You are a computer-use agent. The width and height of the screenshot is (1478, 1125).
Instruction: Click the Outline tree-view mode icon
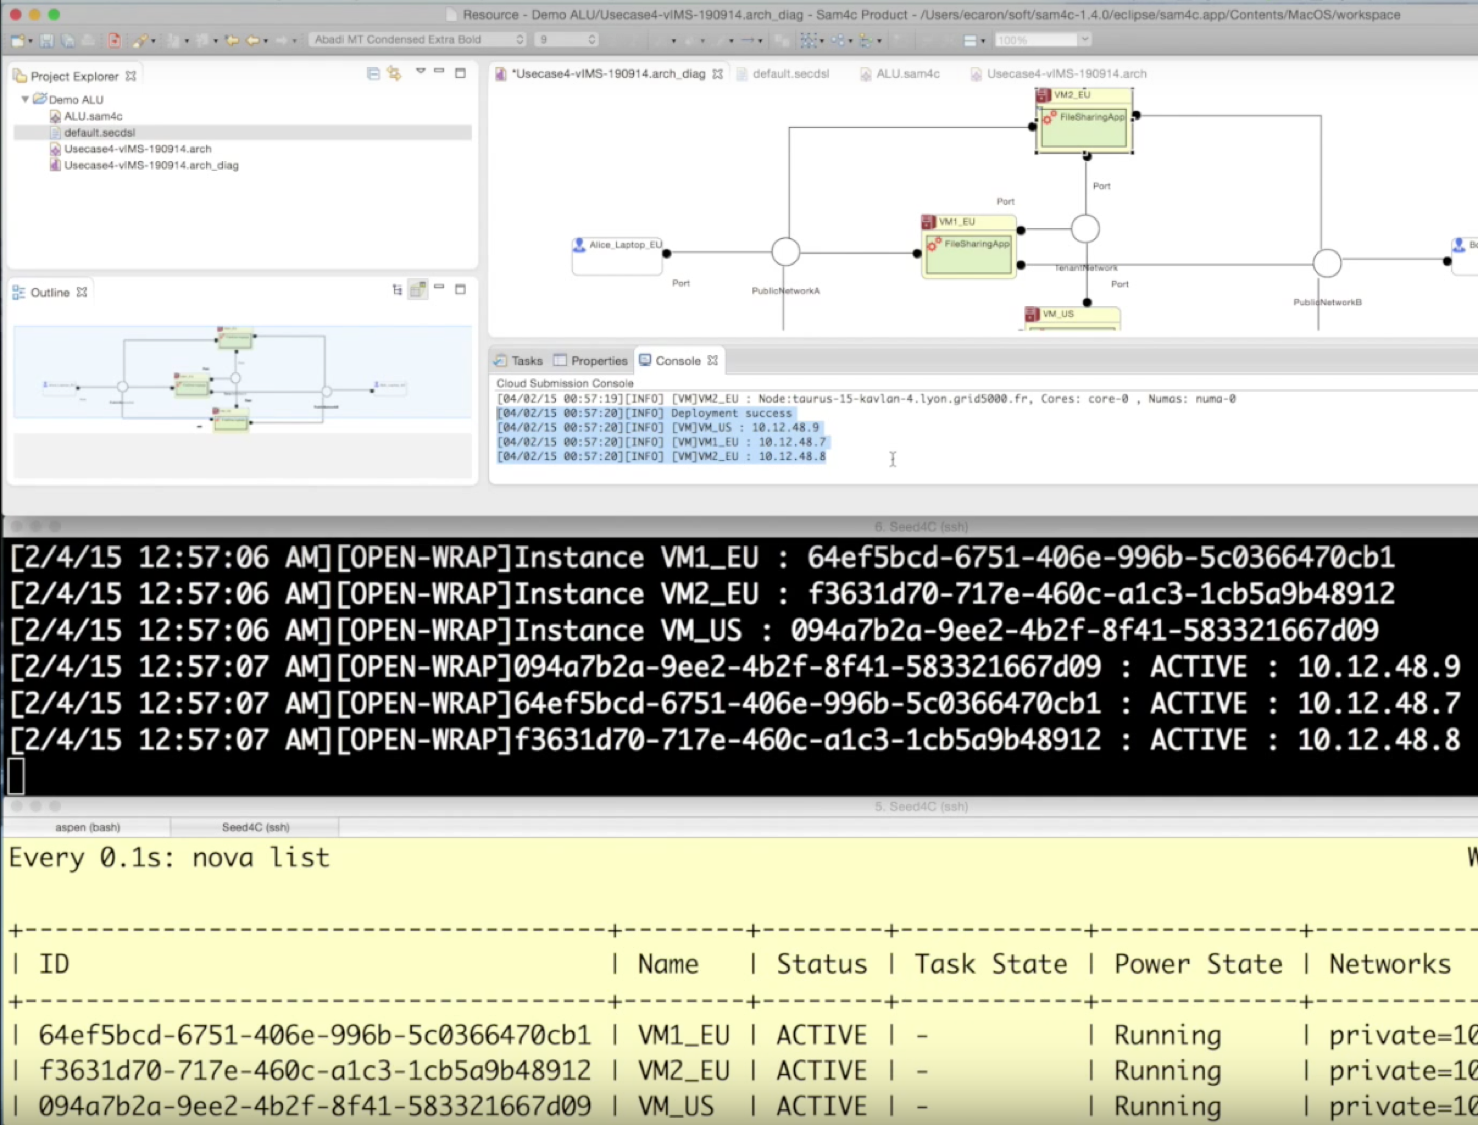[x=397, y=290]
